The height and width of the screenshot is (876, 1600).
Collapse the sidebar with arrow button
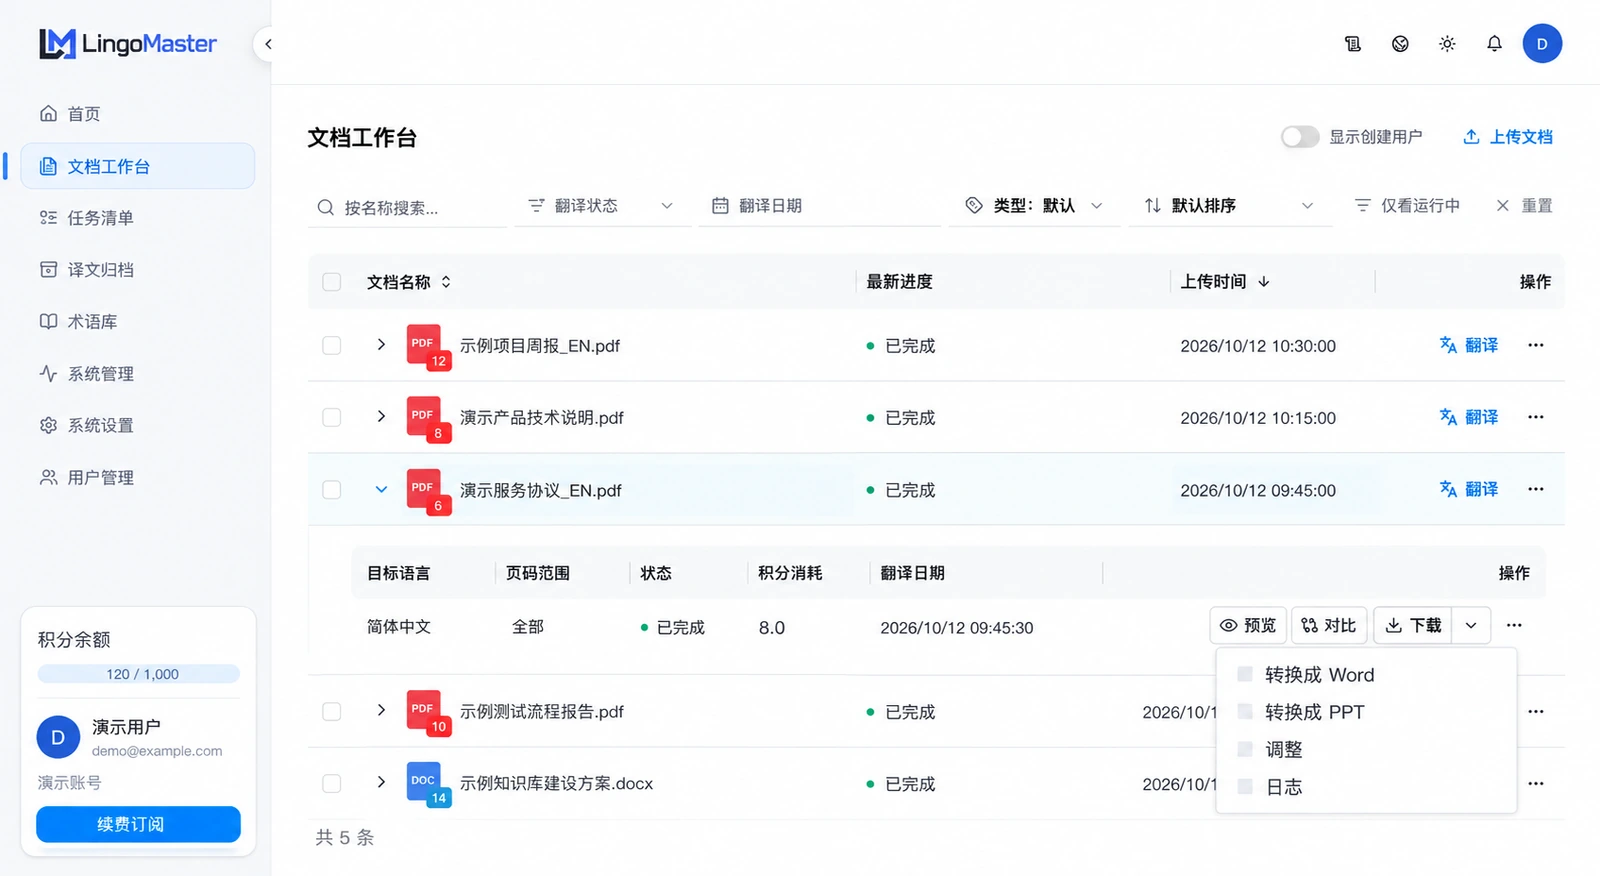267,44
